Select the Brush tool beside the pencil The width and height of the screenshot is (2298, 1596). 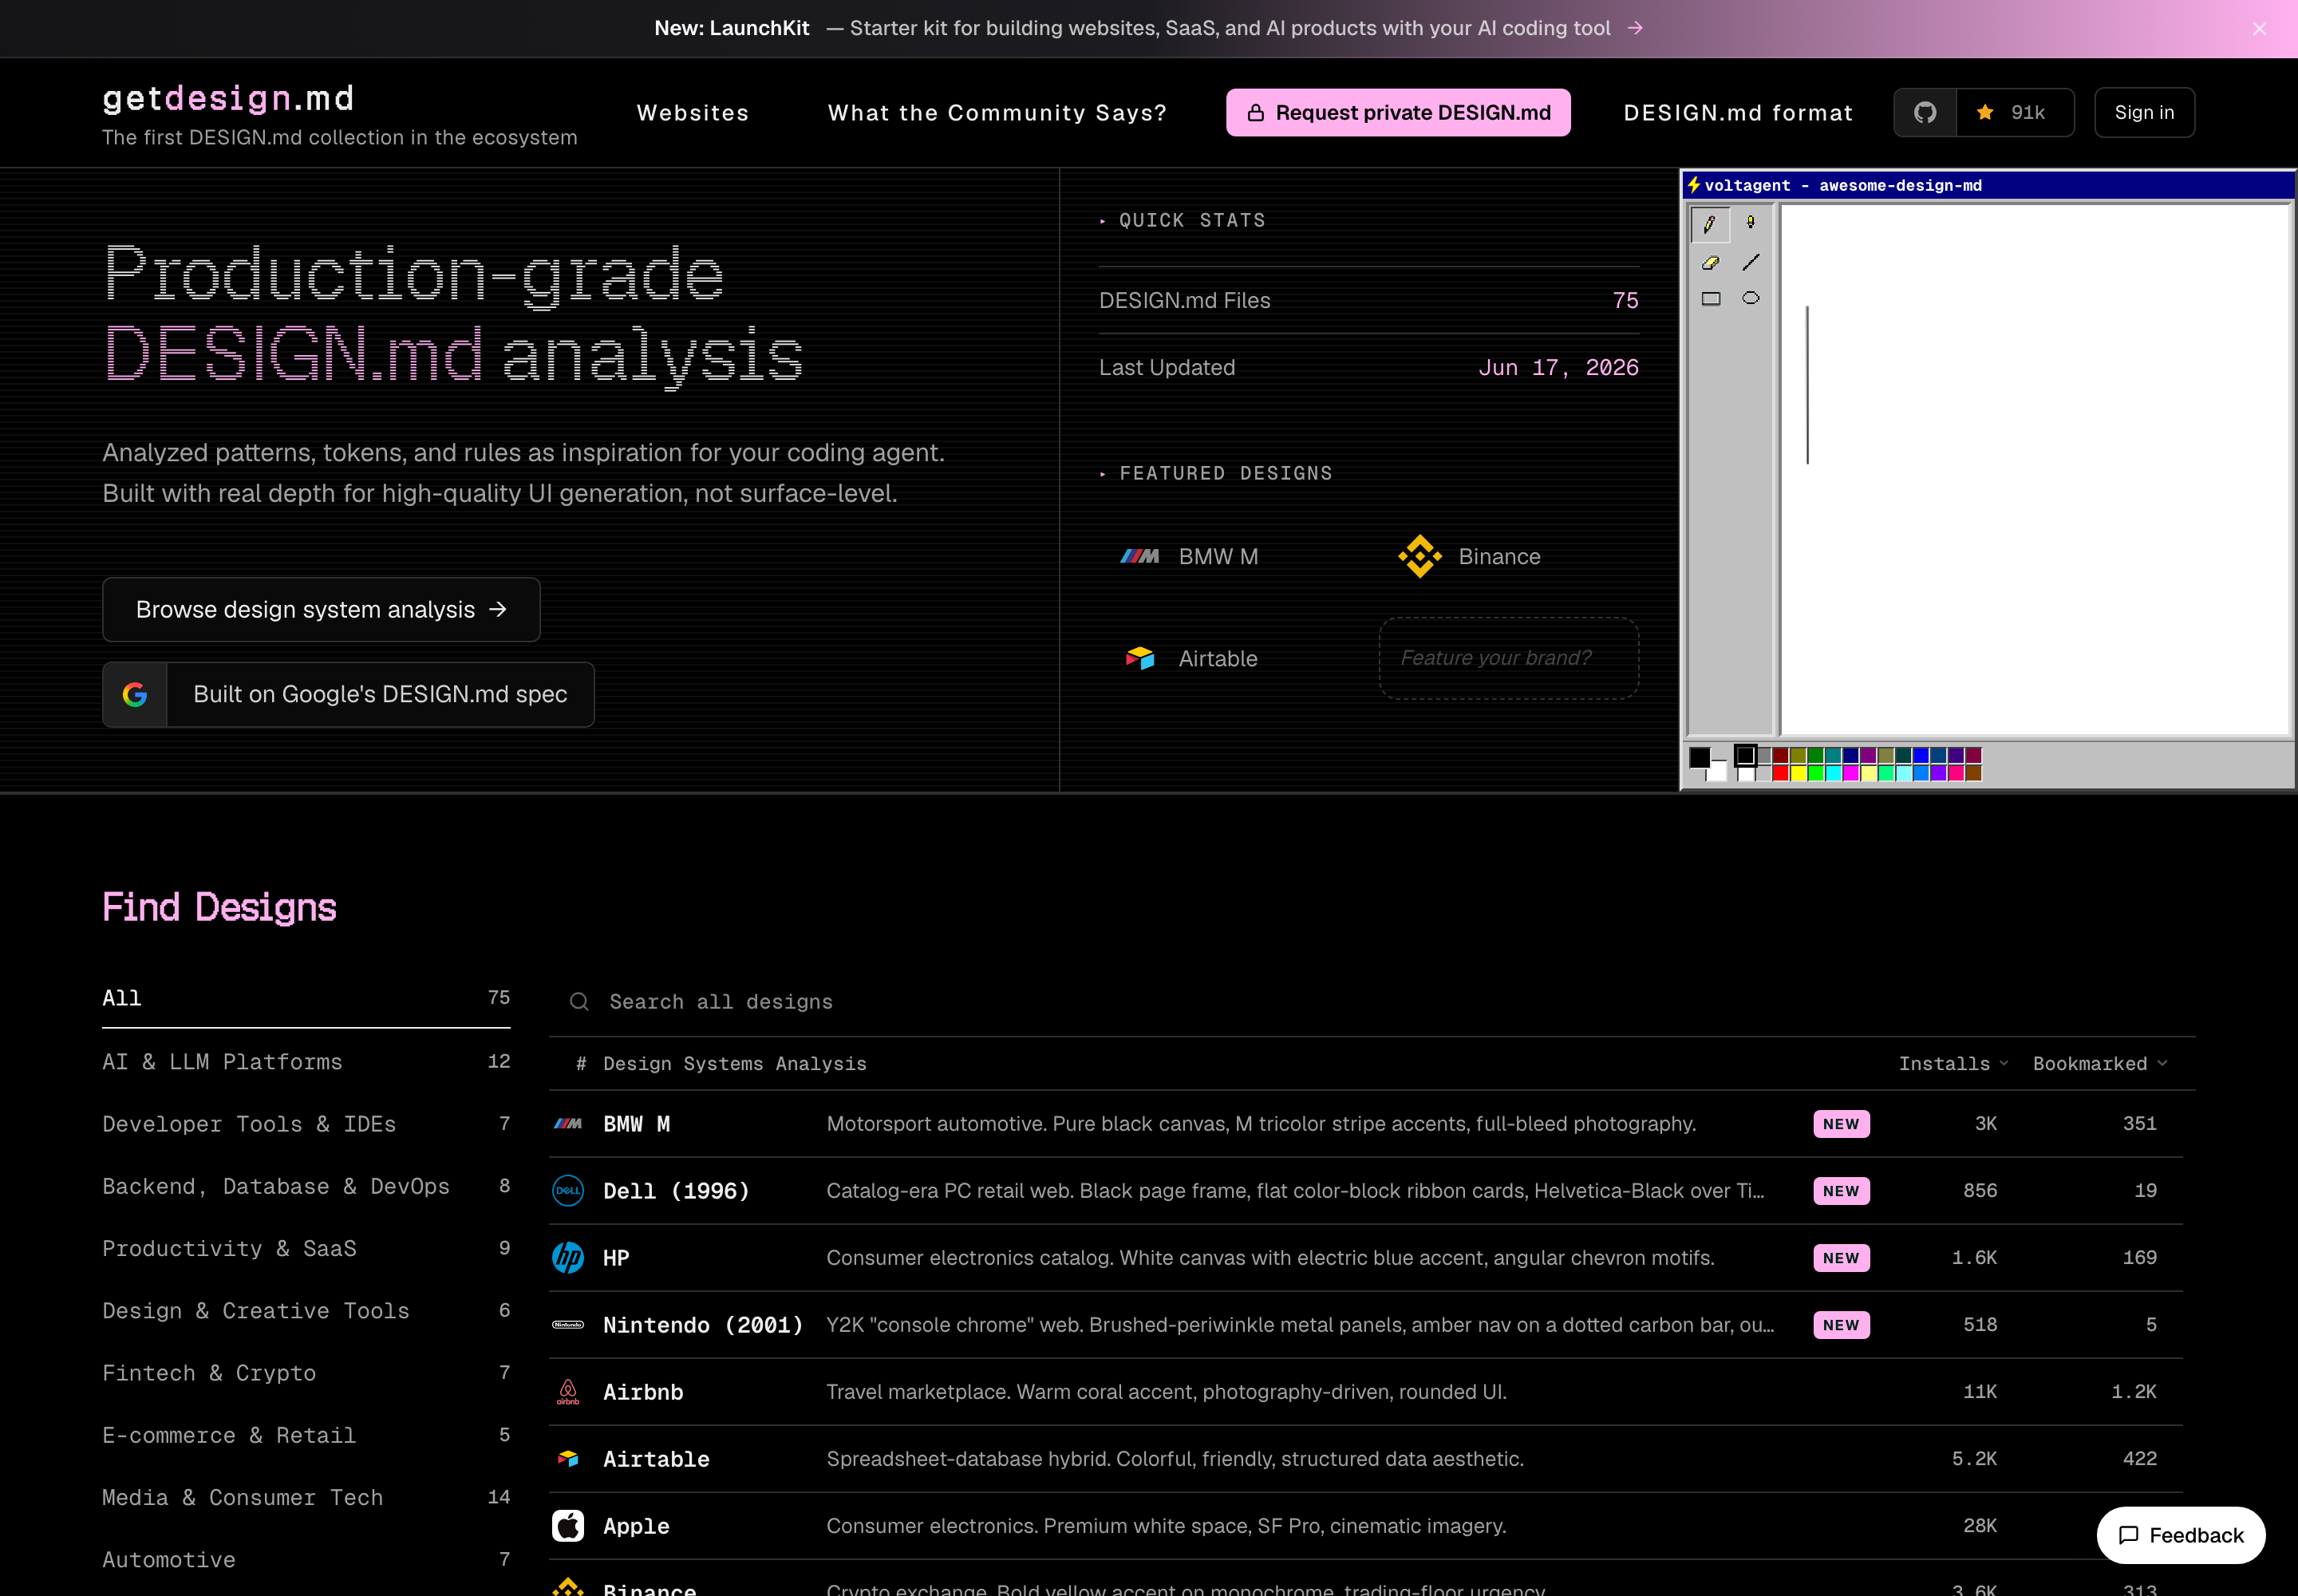(1750, 223)
